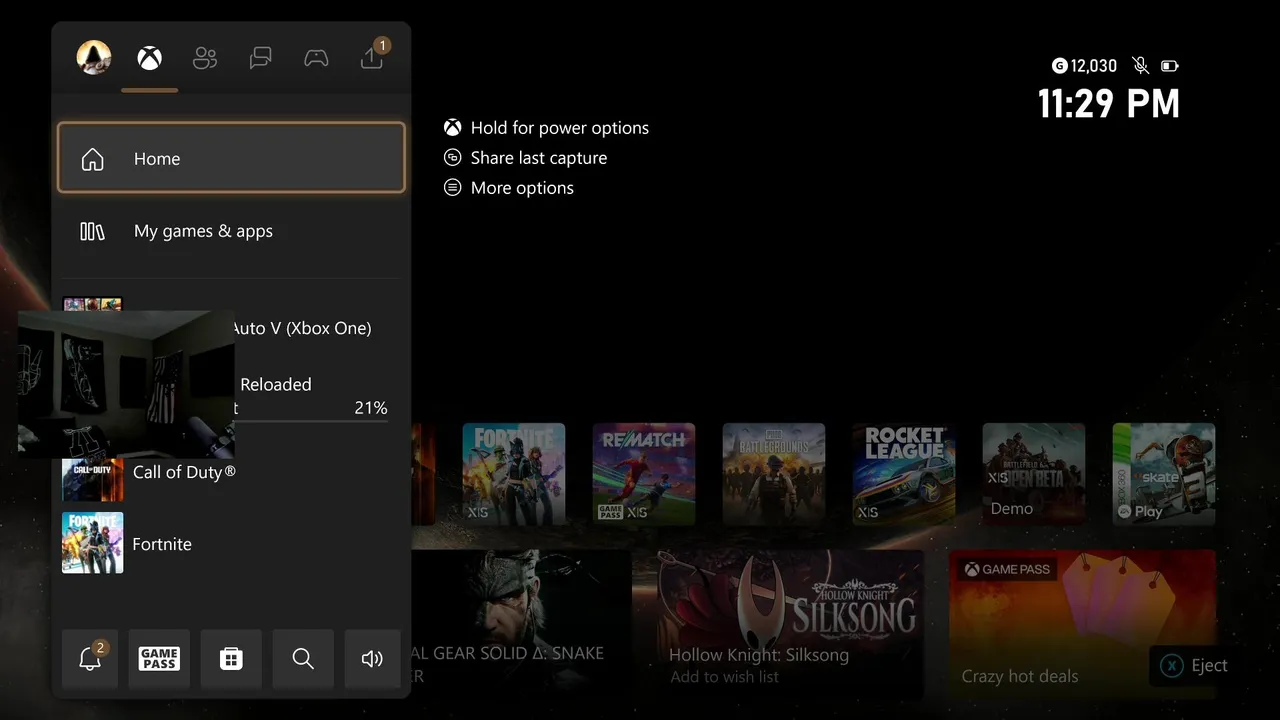Open the profile avatar tab
Viewport: 1280px width, 720px height.
(x=94, y=58)
